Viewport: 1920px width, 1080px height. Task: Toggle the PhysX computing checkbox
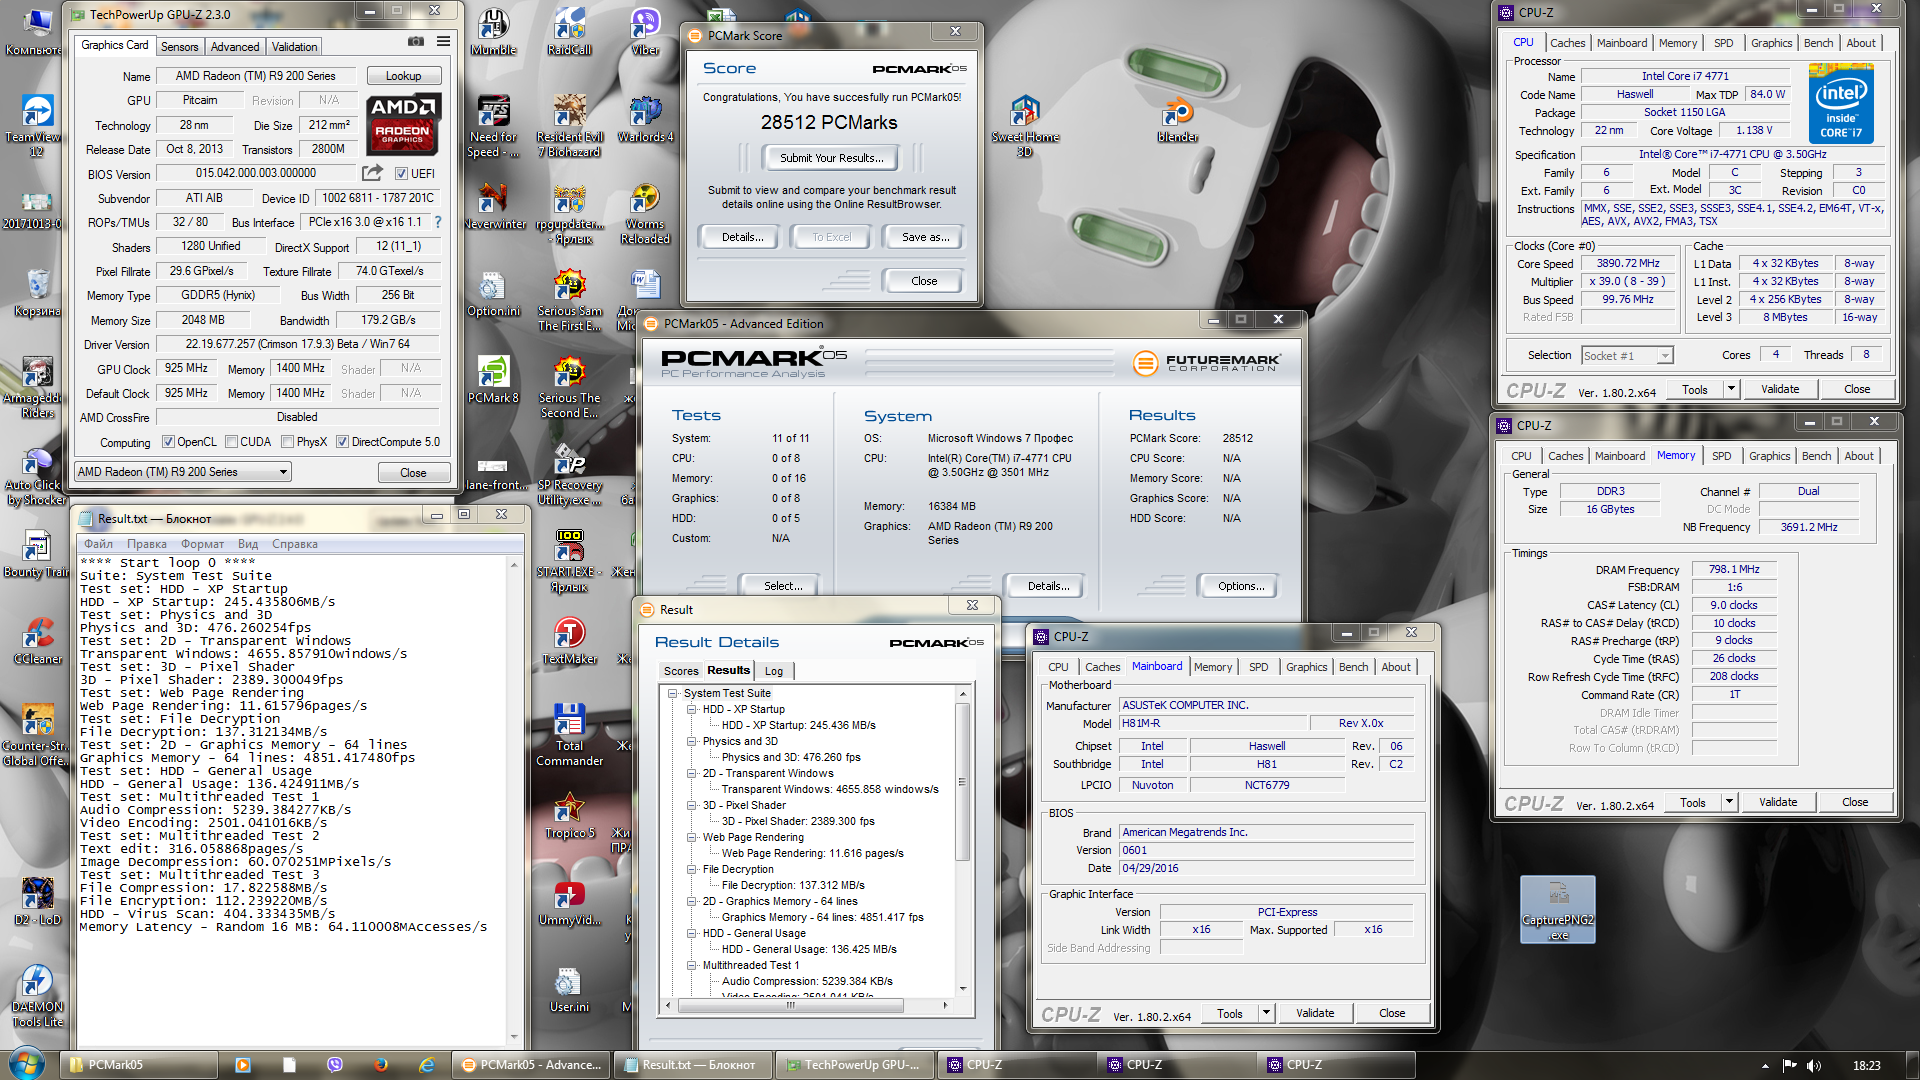click(x=288, y=442)
